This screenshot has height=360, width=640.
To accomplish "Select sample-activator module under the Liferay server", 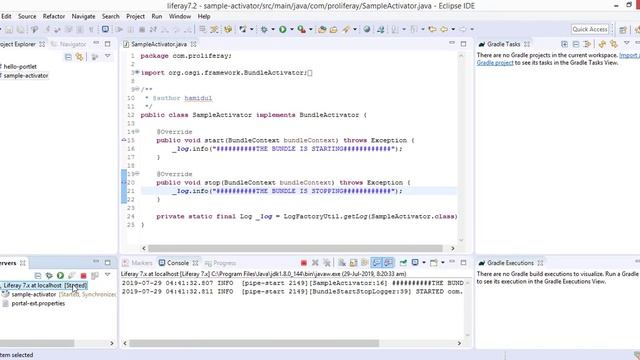I will pyautogui.click(x=34, y=294).
